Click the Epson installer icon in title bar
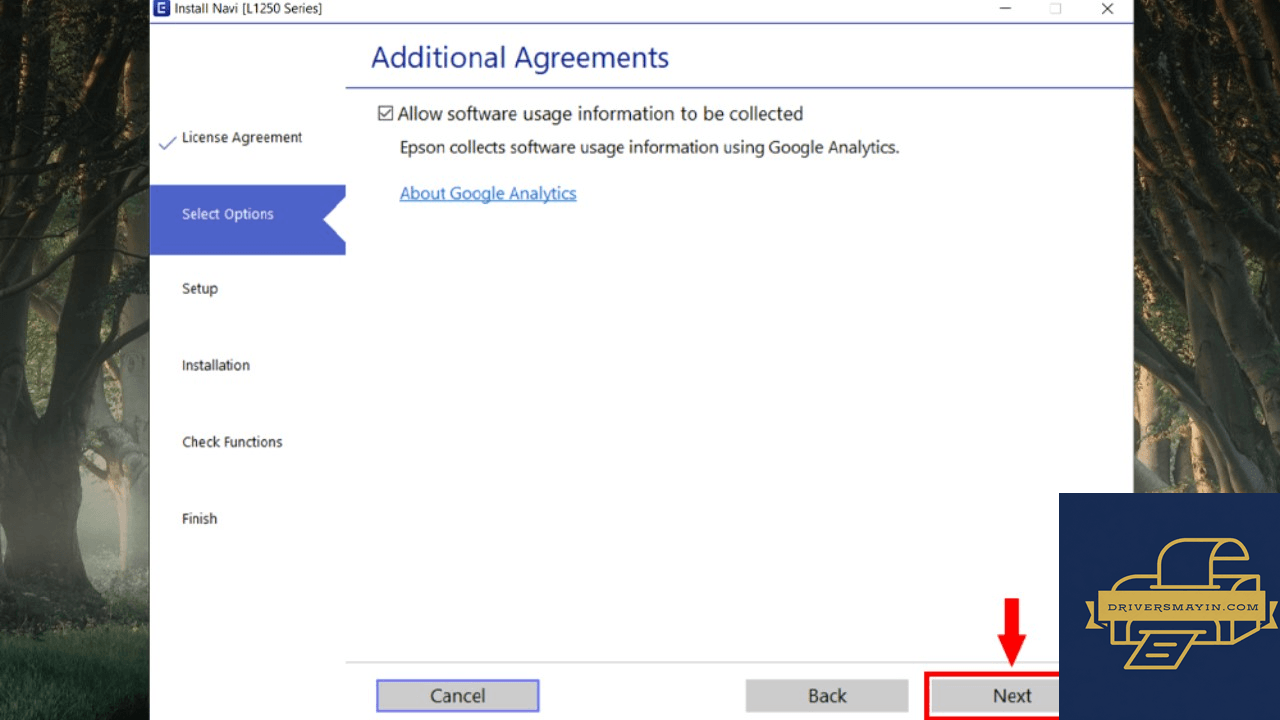The image size is (1280, 720). click(161, 9)
